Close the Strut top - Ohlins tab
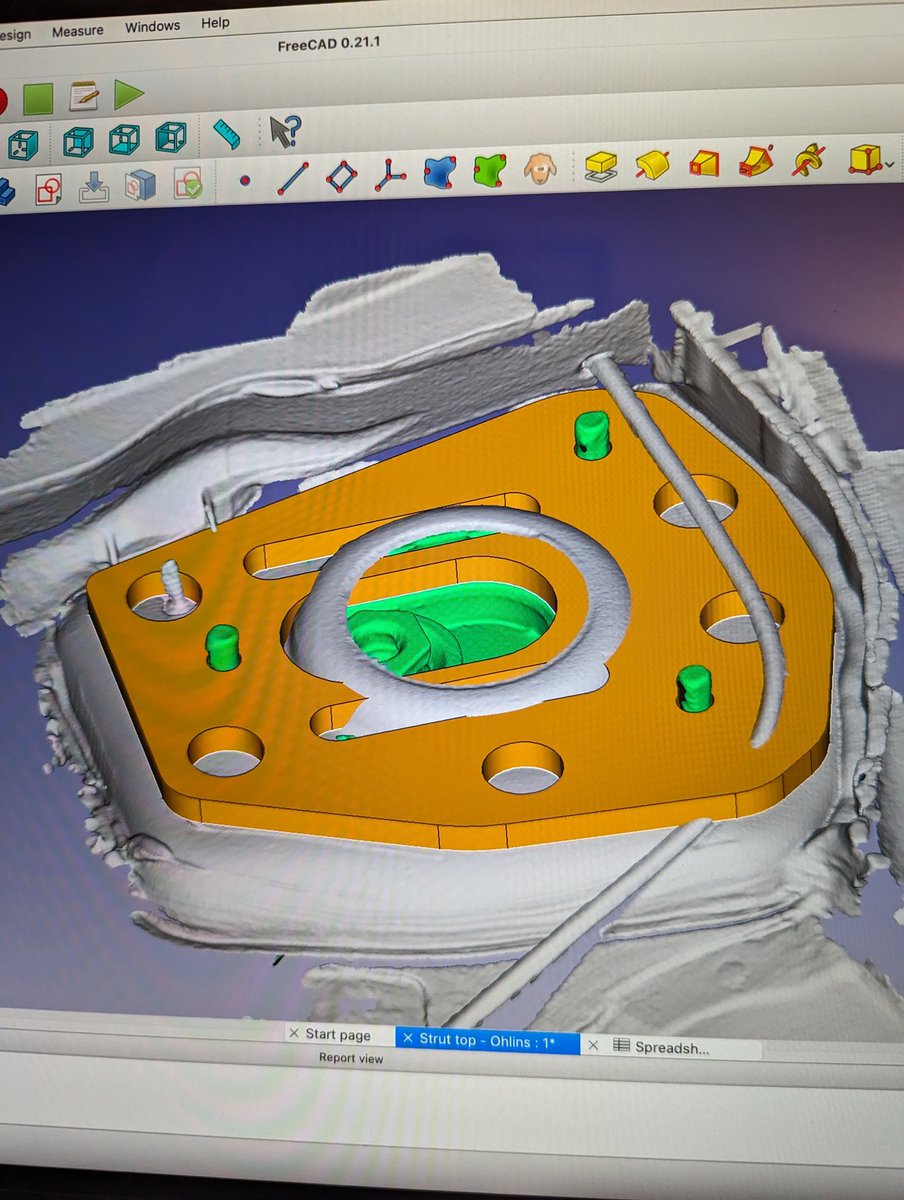 (x=407, y=1039)
